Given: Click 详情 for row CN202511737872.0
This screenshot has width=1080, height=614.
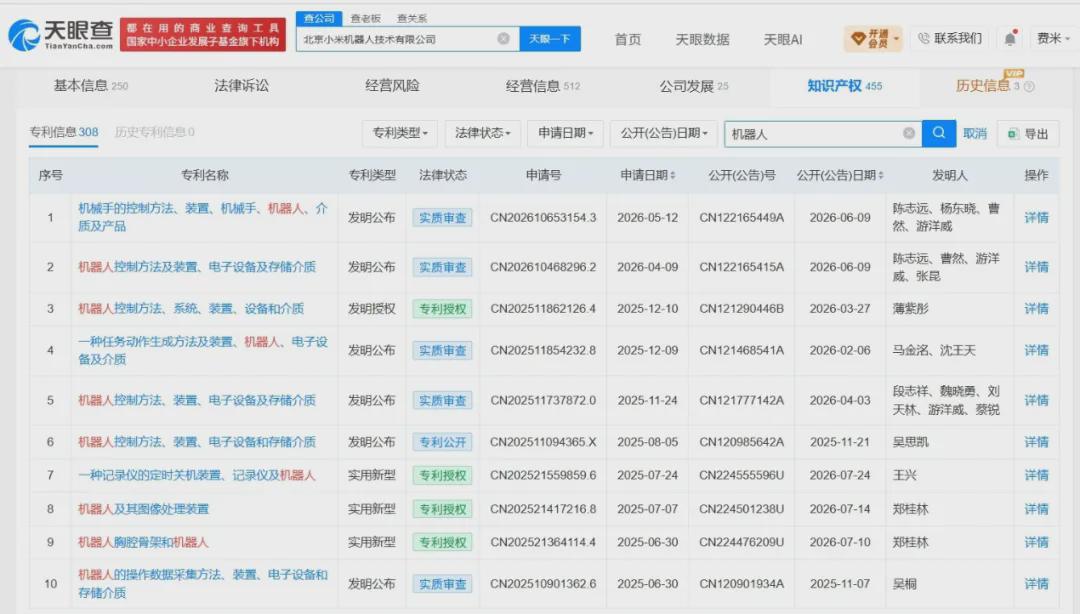Looking at the screenshot, I should click(x=1036, y=400).
